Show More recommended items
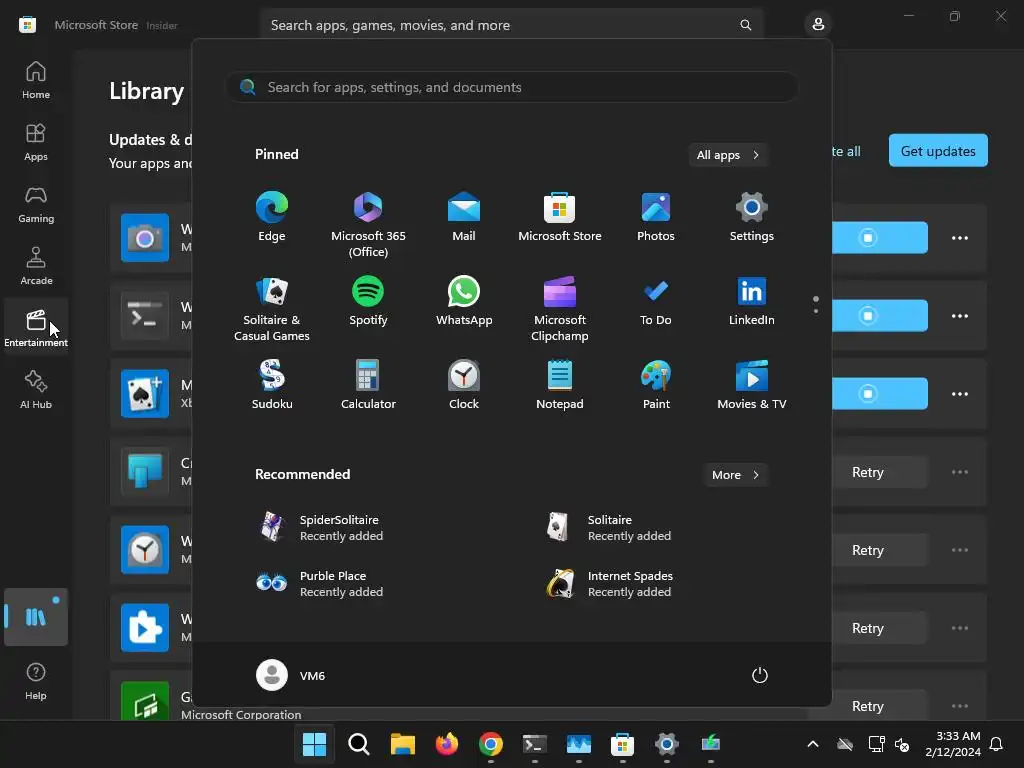 pos(735,475)
